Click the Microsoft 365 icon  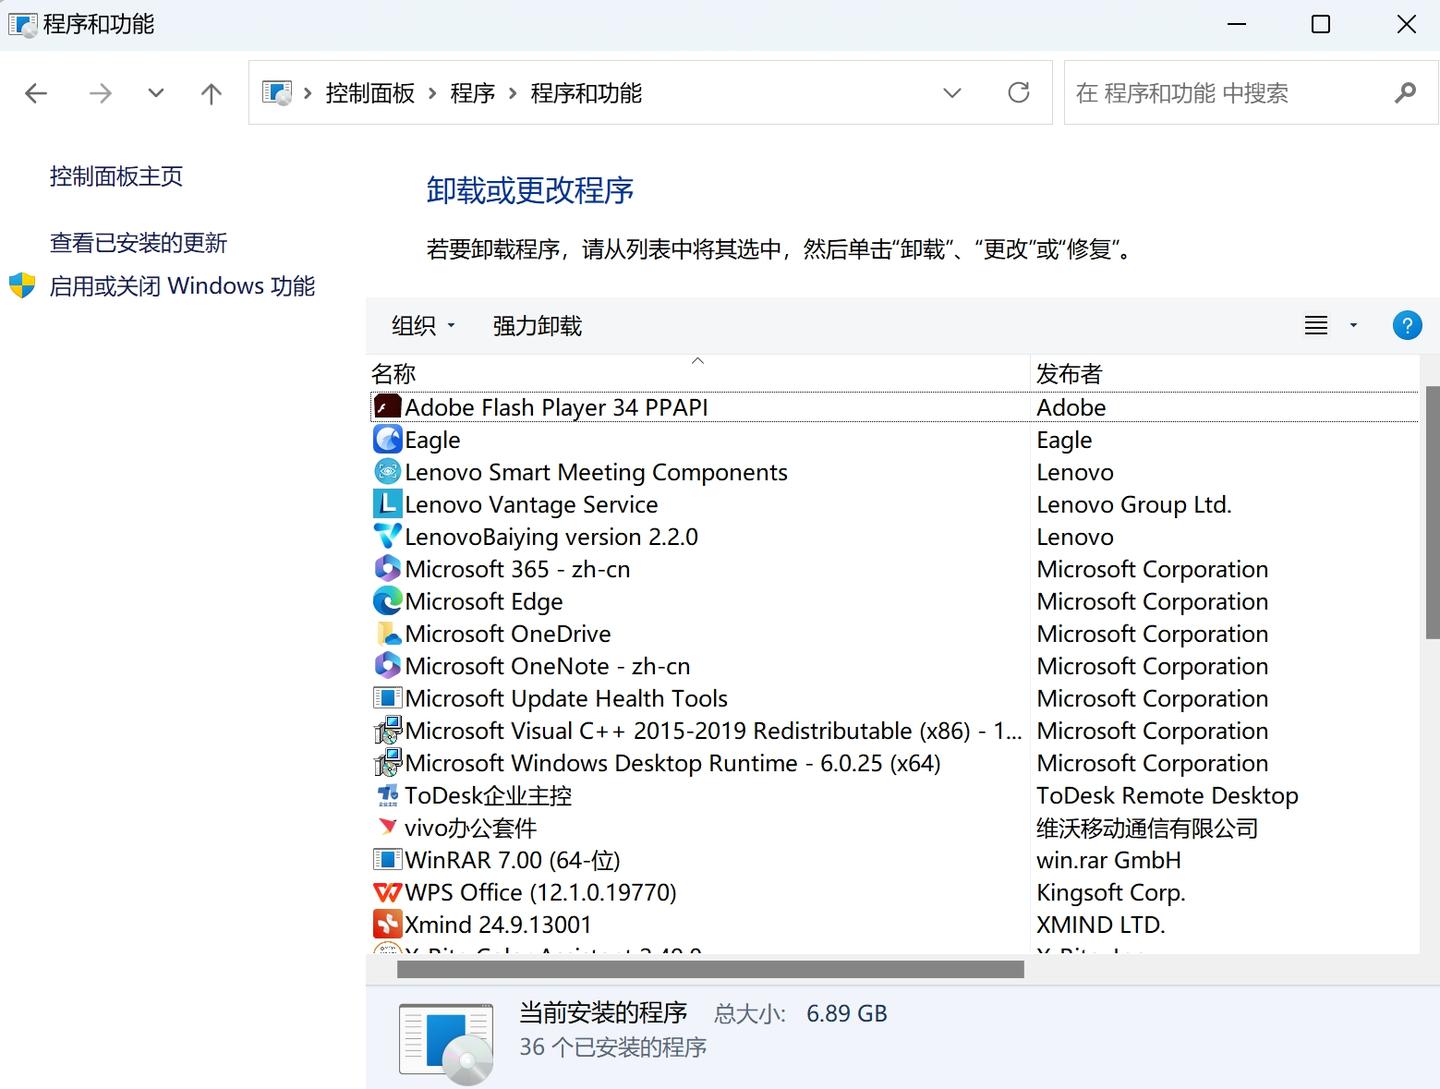387,568
